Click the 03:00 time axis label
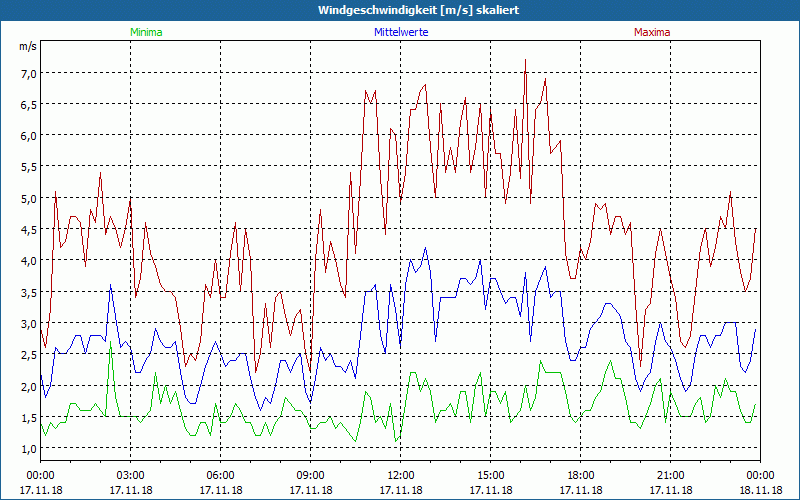Viewport: 800px width, 500px height. tap(131, 476)
